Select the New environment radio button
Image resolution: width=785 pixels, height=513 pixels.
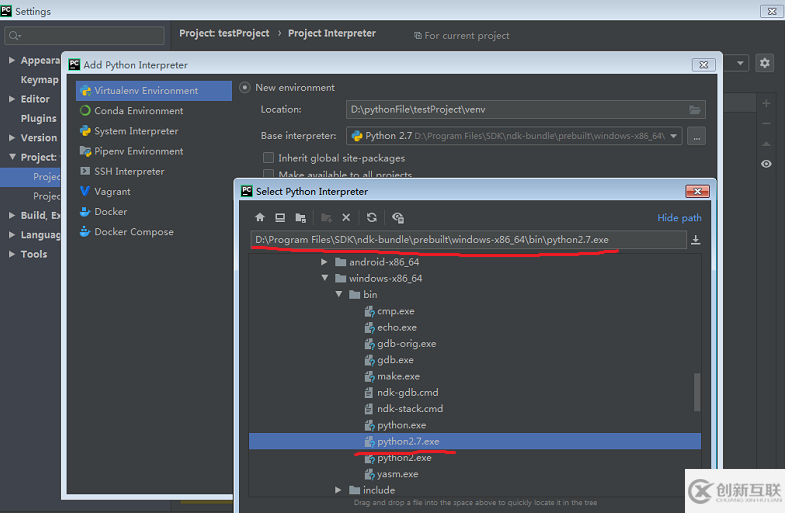pyautogui.click(x=245, y=87)
